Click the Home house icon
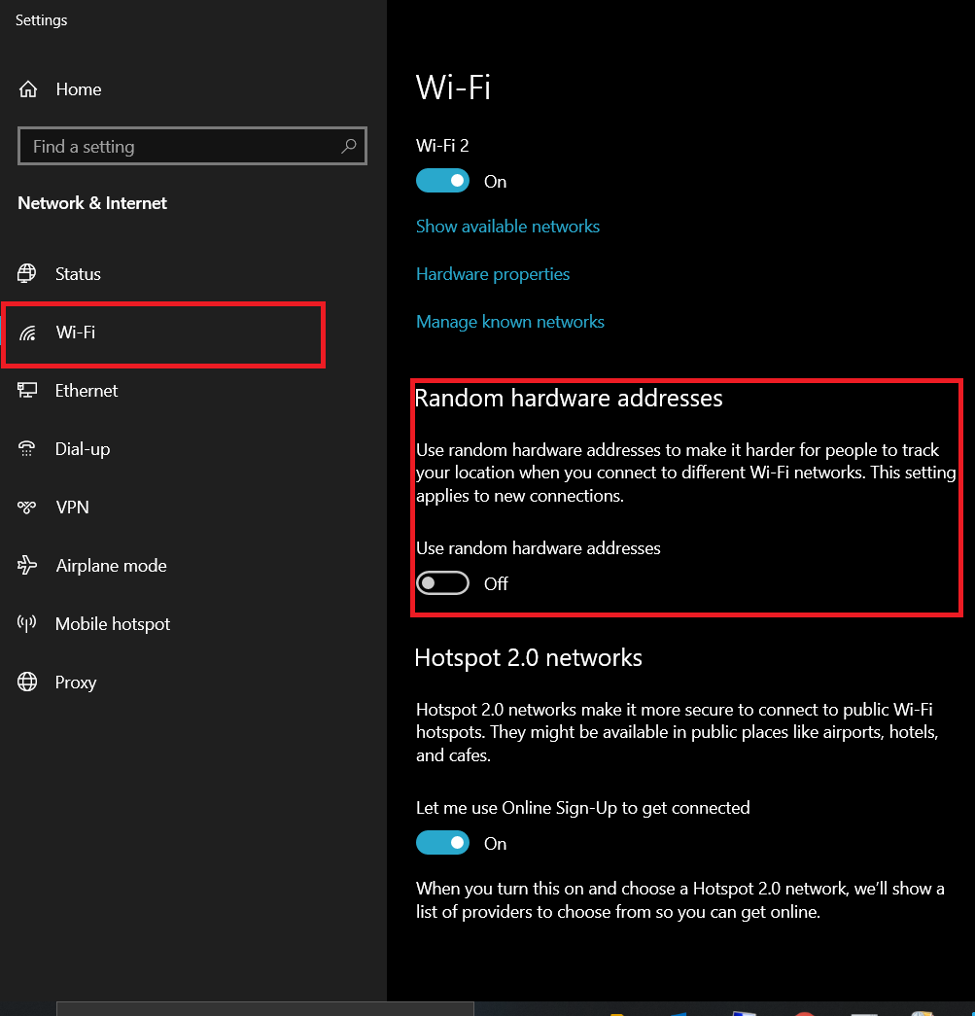This screenshot has width=977, height=1016. pos(29,89)
